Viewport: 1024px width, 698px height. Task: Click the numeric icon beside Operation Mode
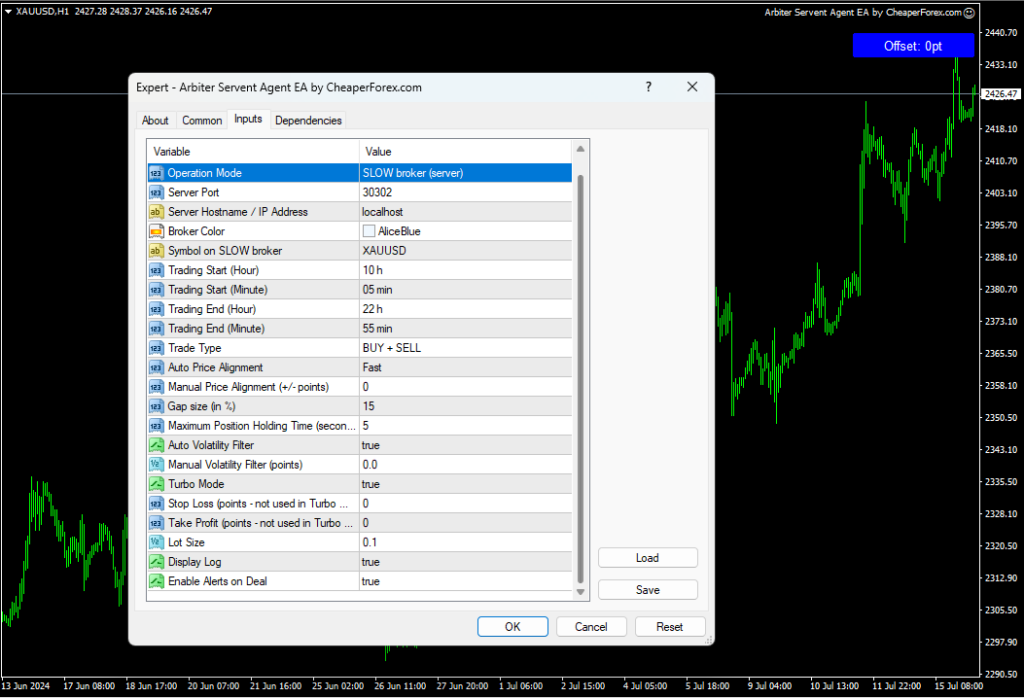click(x=157, y=173)
